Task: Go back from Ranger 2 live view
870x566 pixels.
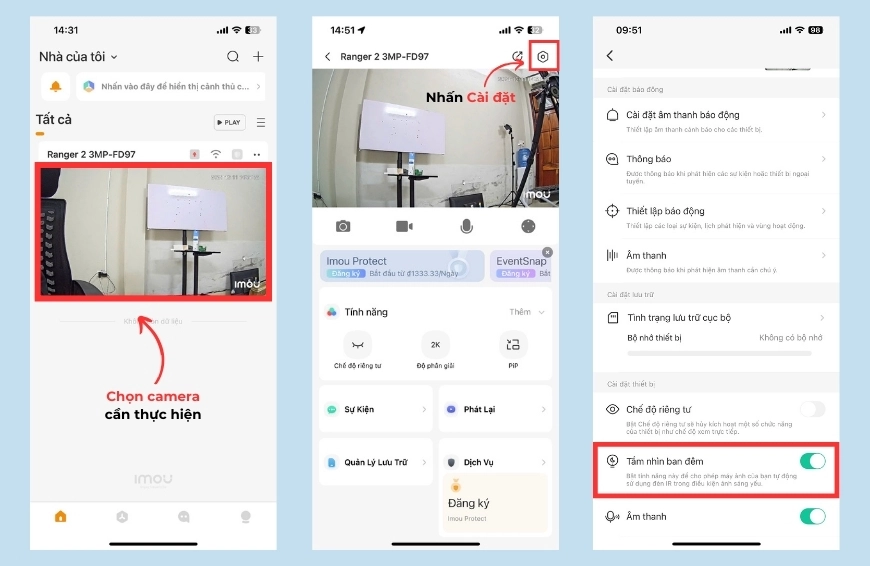Action: (328, 57)
